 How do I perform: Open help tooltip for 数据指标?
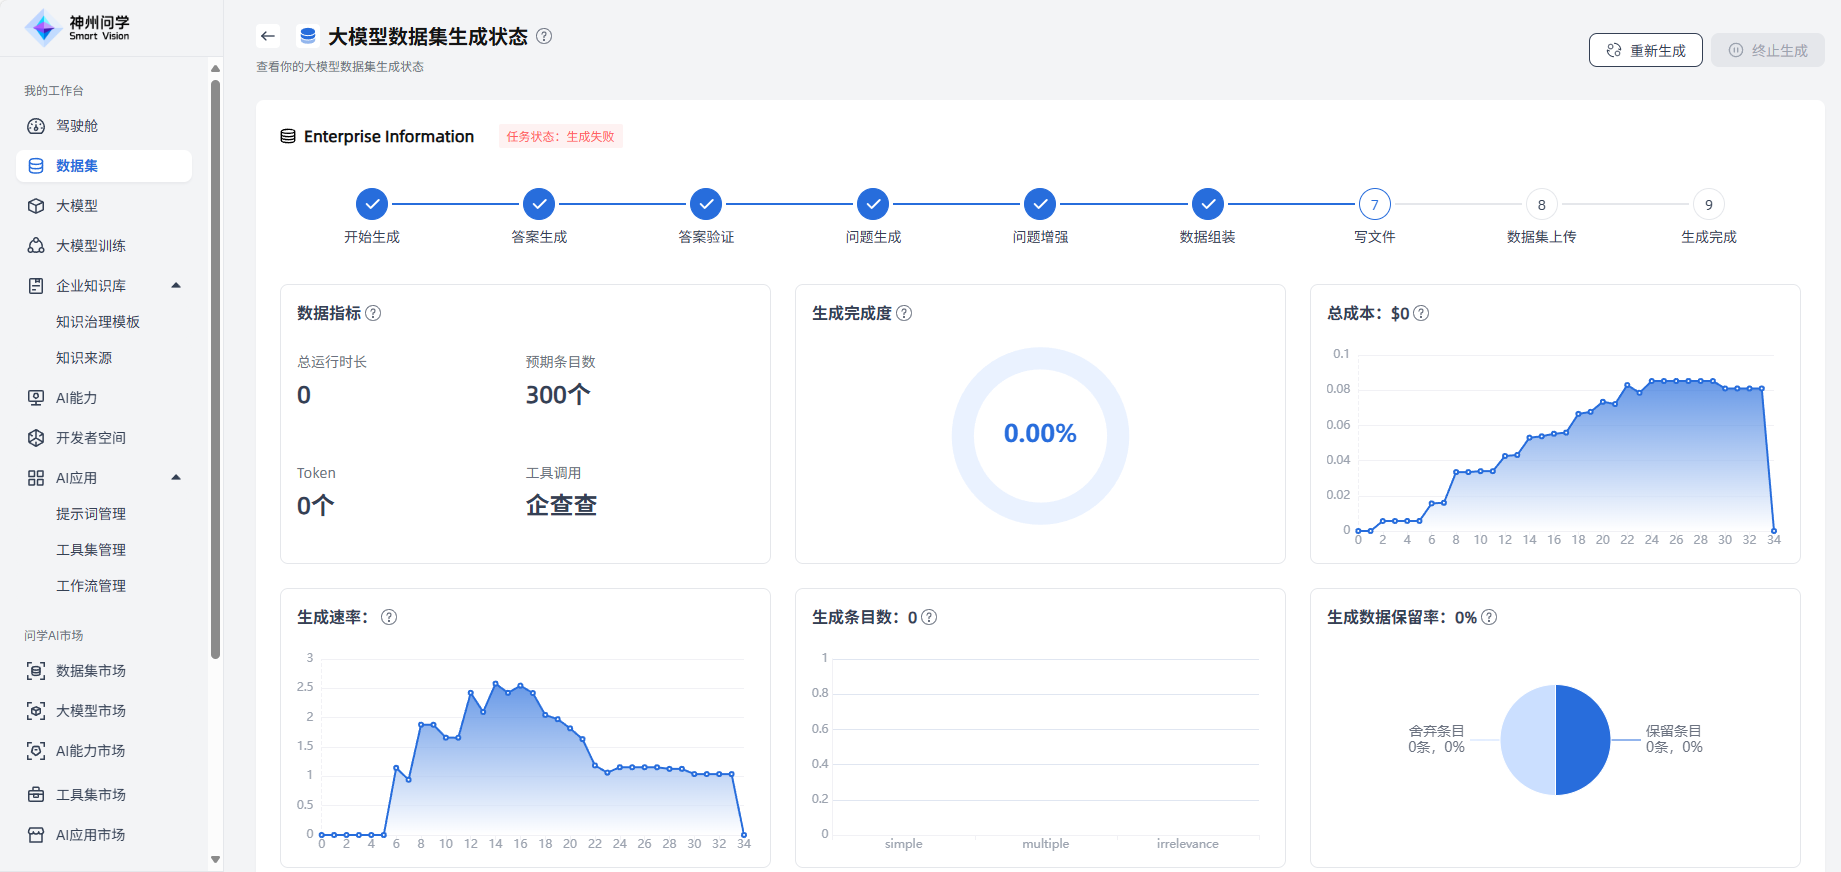(373, 313)
